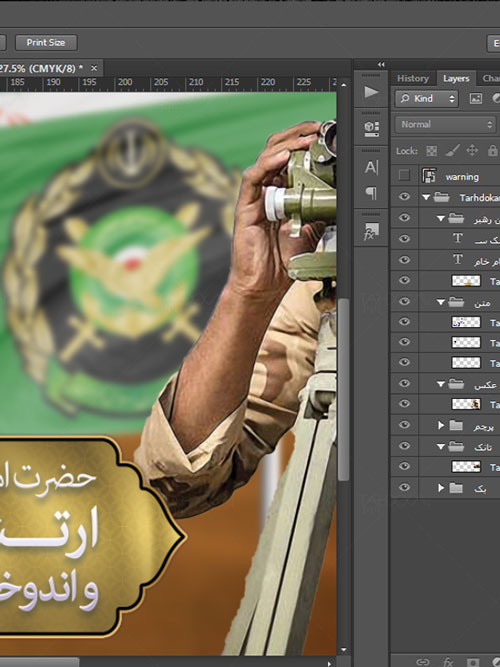Click the horizontal scroll right arrow
The image size is (500, 667).
point(329,663)
